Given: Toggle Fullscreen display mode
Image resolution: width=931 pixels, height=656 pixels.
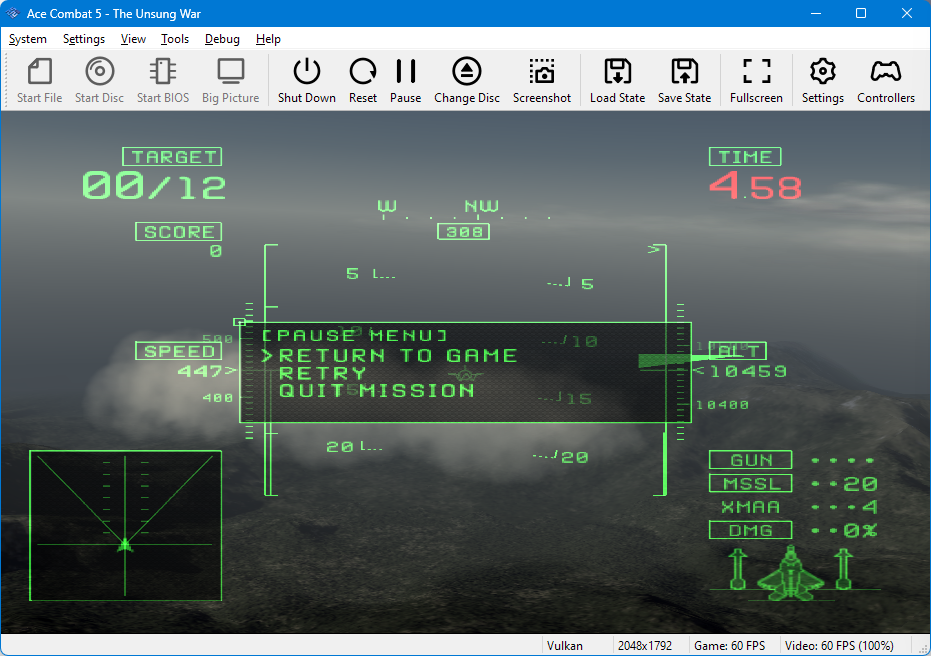Looking at the screenshot, I should click(x=756, y=79).
